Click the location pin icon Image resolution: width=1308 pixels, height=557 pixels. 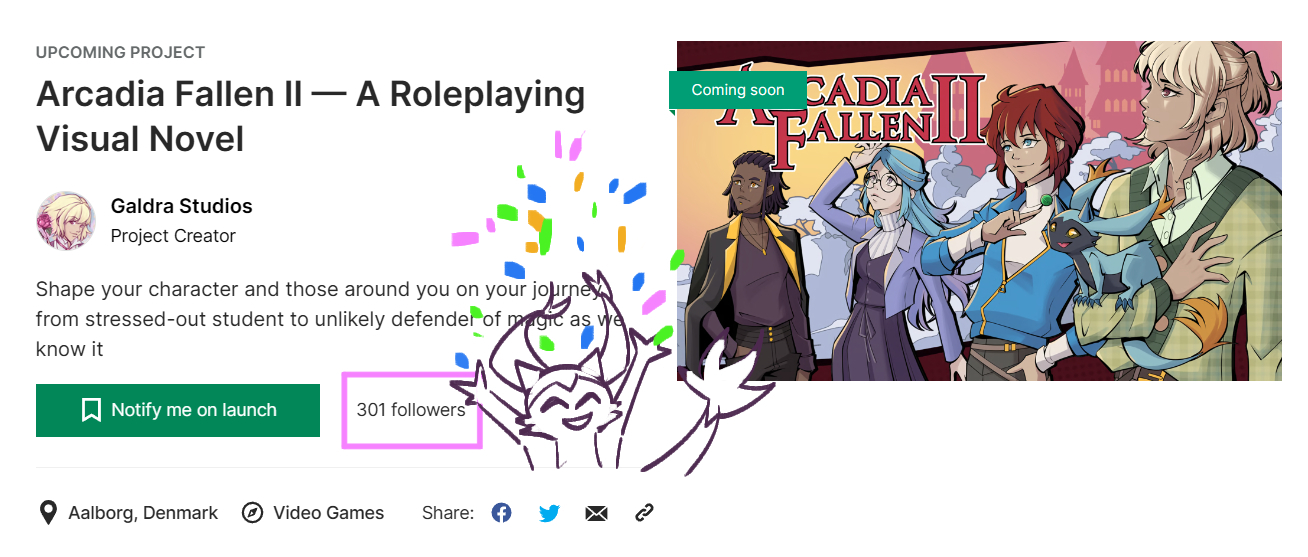[47, 513]
